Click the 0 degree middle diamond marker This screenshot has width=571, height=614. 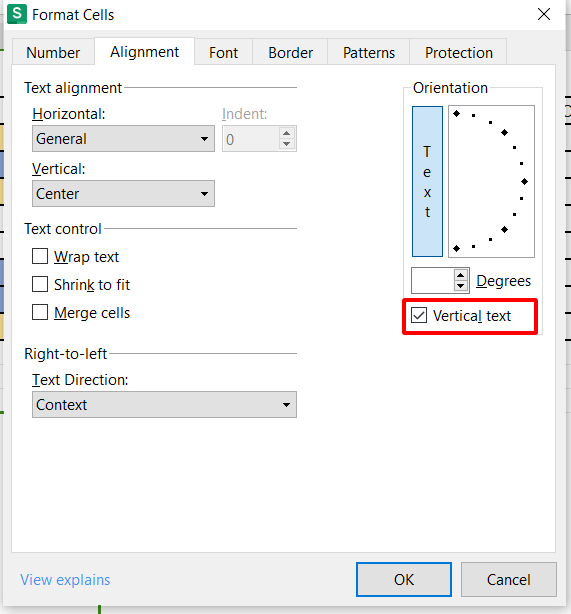coord(524,181)
